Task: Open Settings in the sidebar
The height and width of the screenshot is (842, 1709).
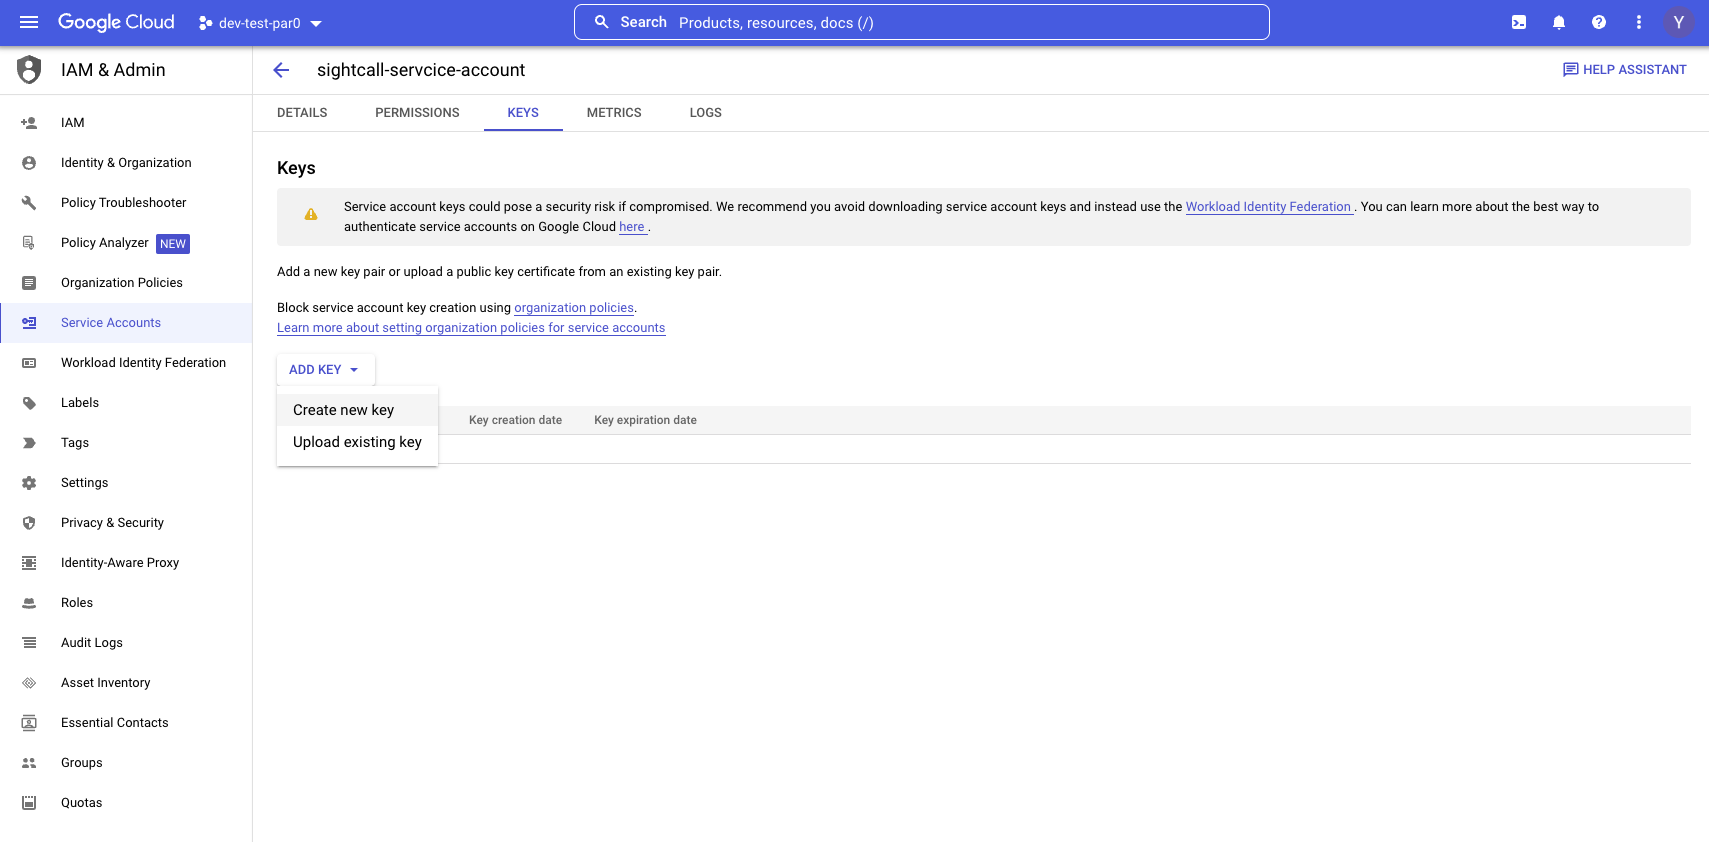Action: pyautogui.click(x=126, y=483)
